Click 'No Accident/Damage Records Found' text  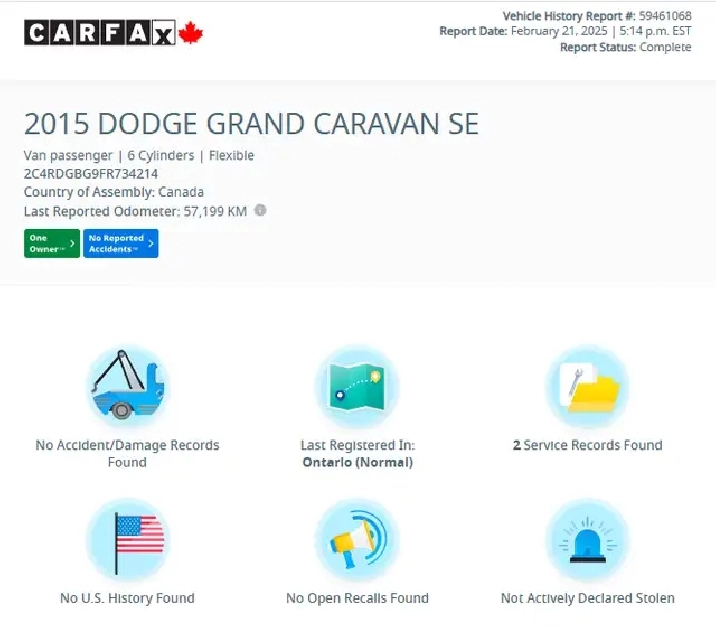[127, 454]
